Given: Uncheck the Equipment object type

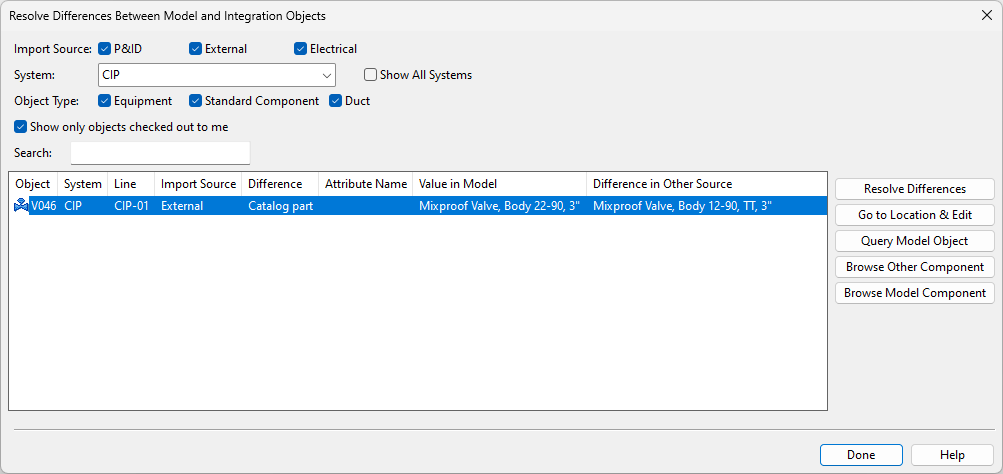Looking at the screenshot, I should click(105, 101).
